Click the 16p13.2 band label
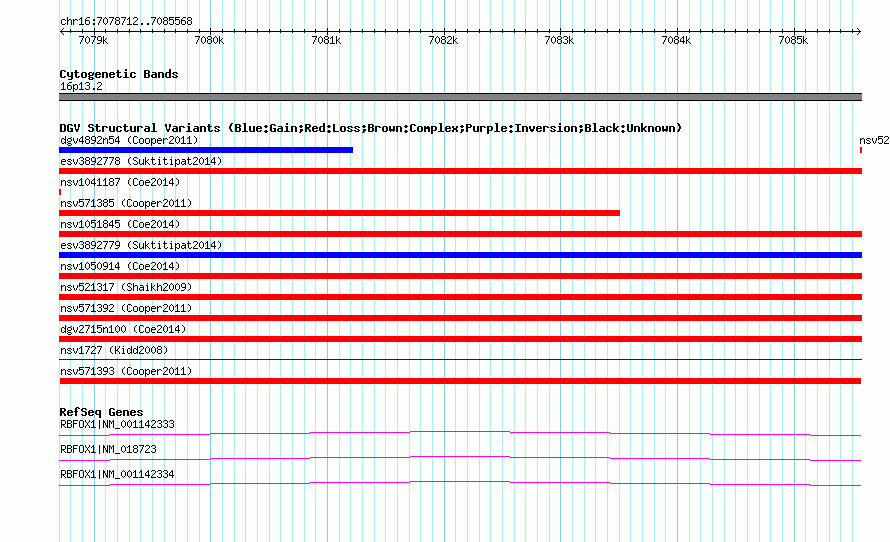This screenshot has width=890, height=542. [x=81, y=86]
